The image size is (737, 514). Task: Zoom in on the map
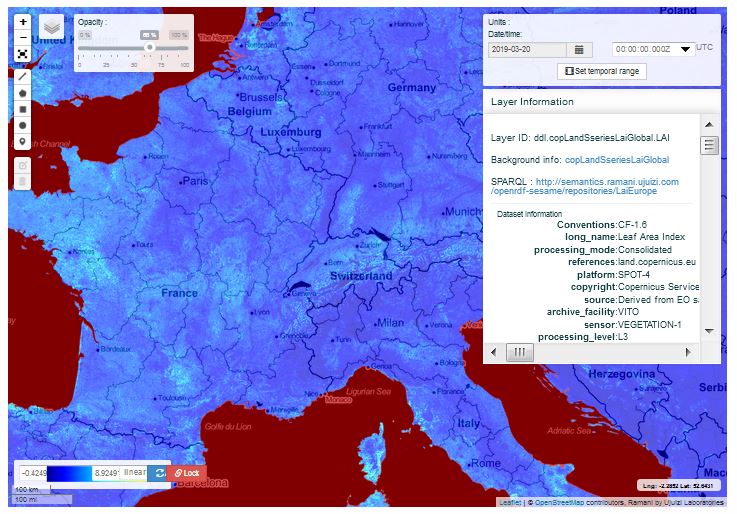[23, 21]
